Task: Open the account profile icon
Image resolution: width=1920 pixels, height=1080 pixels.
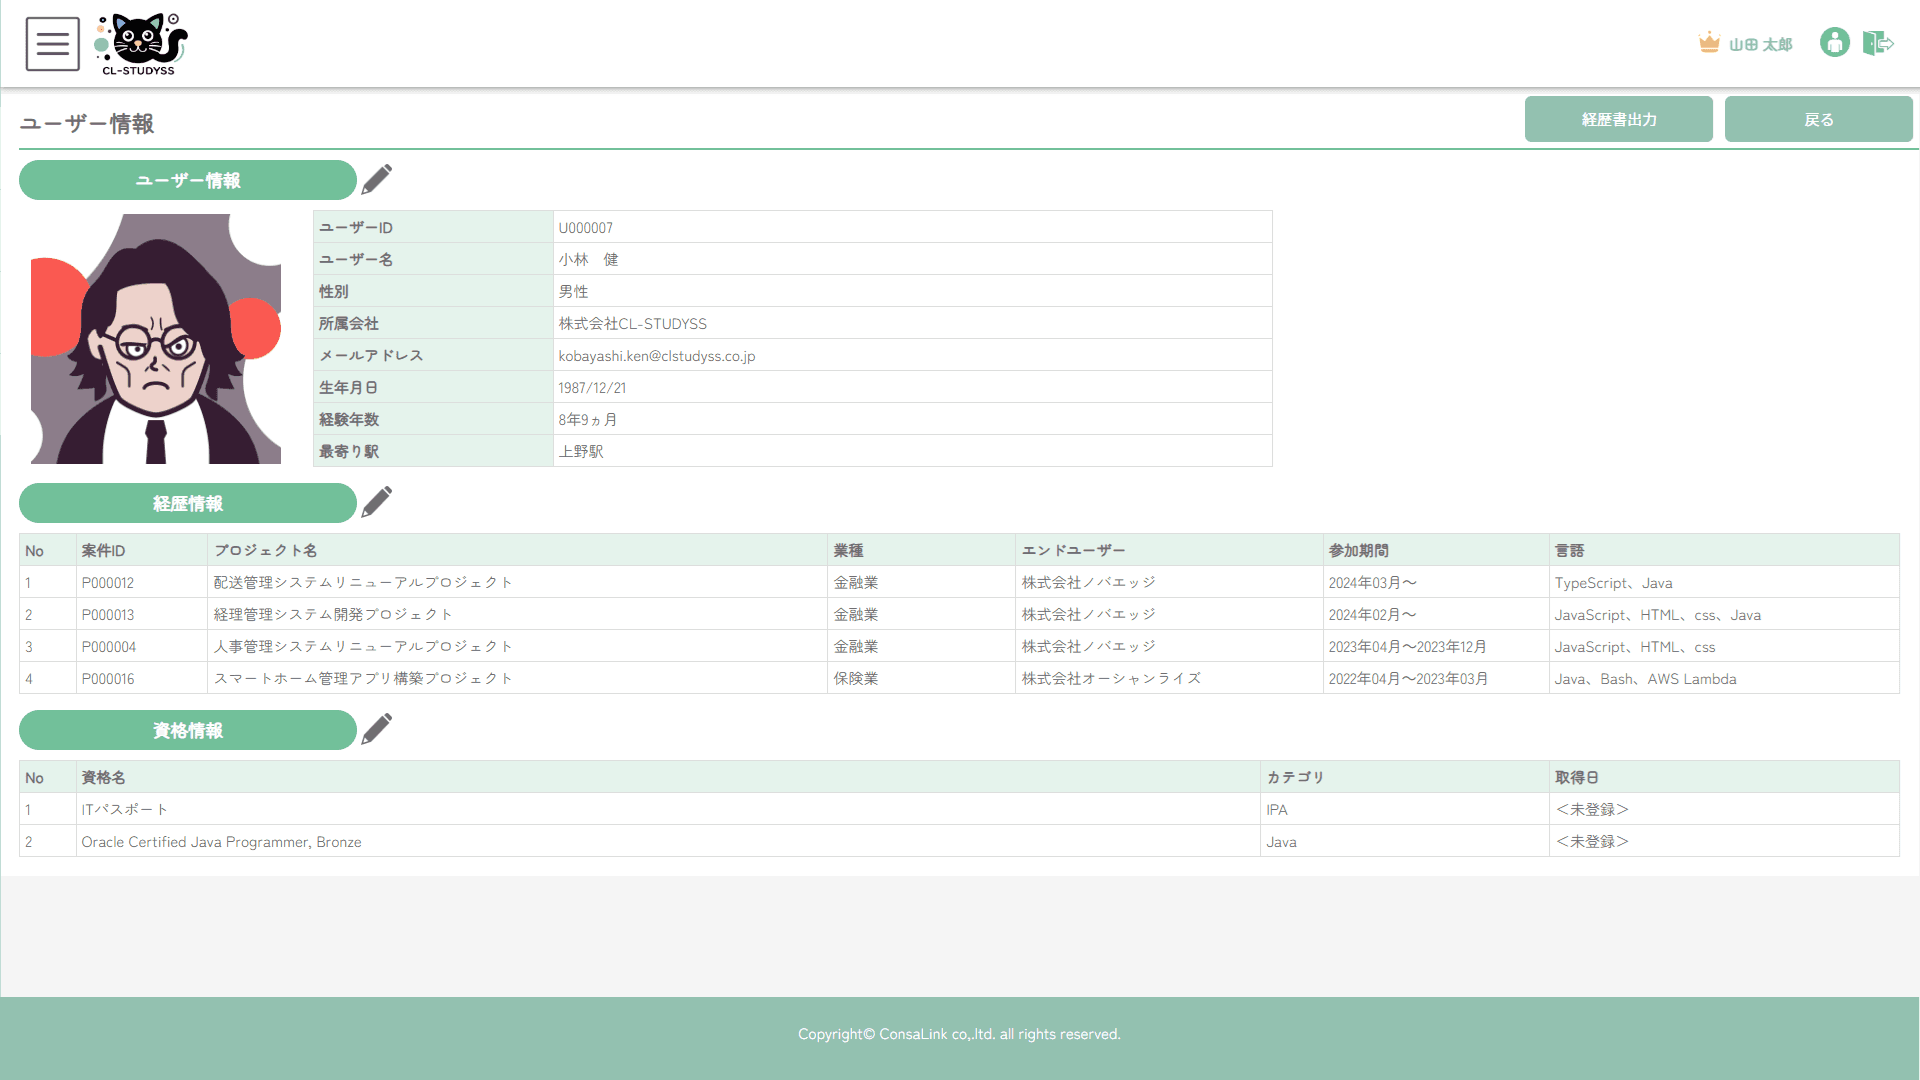Action: point(1834,43)
